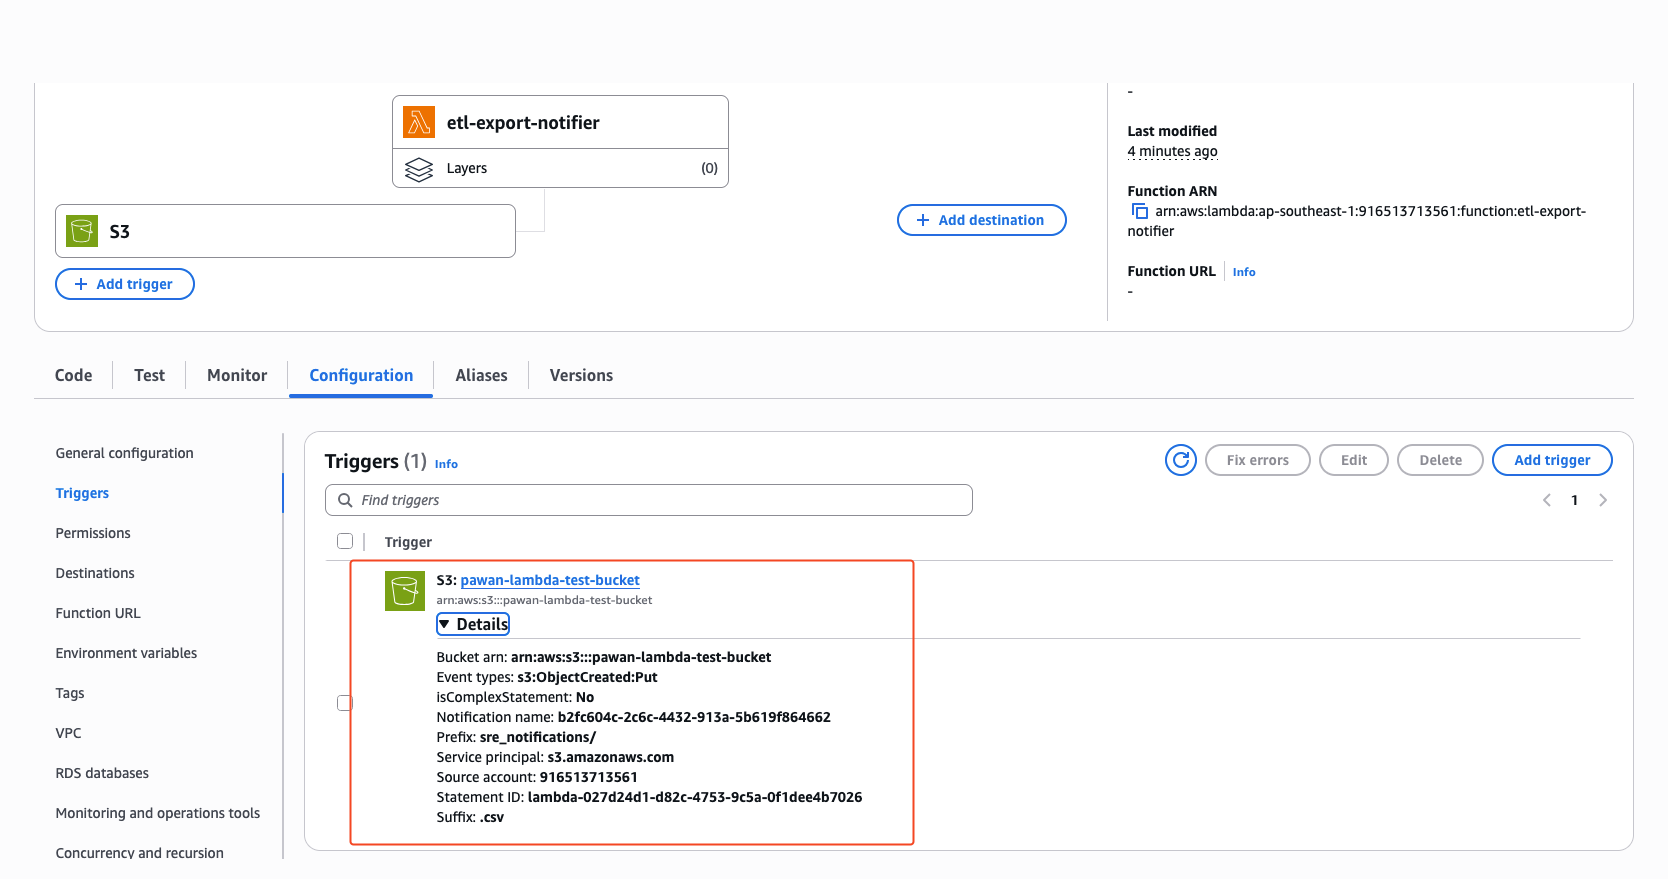Screen dimensions: 1668x879
Task: Click the search magnifier icon in Find triggers
Action: (x=345, y=500)
